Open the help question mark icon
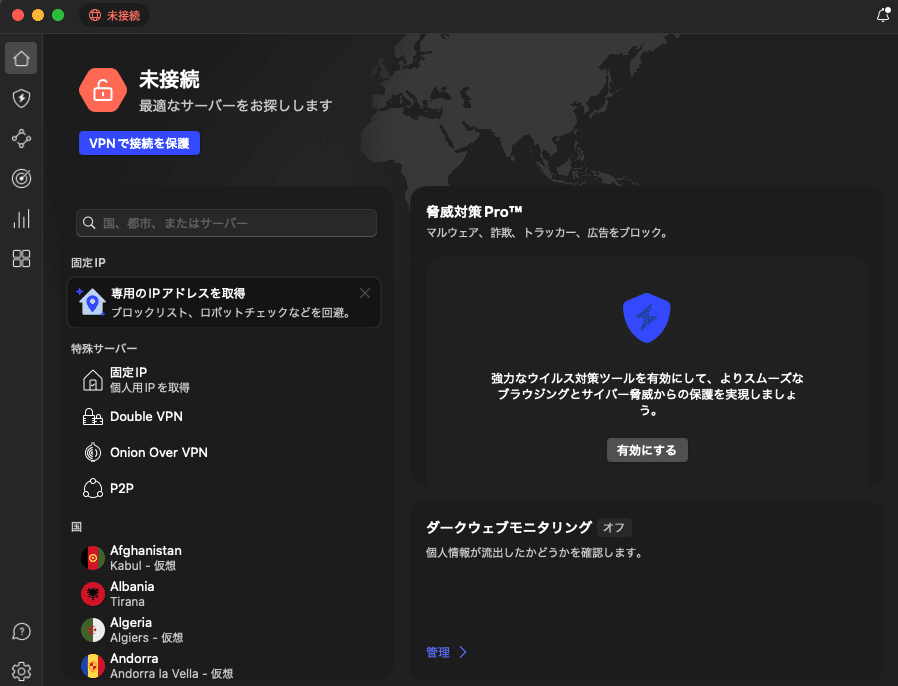 click(21, 631)
